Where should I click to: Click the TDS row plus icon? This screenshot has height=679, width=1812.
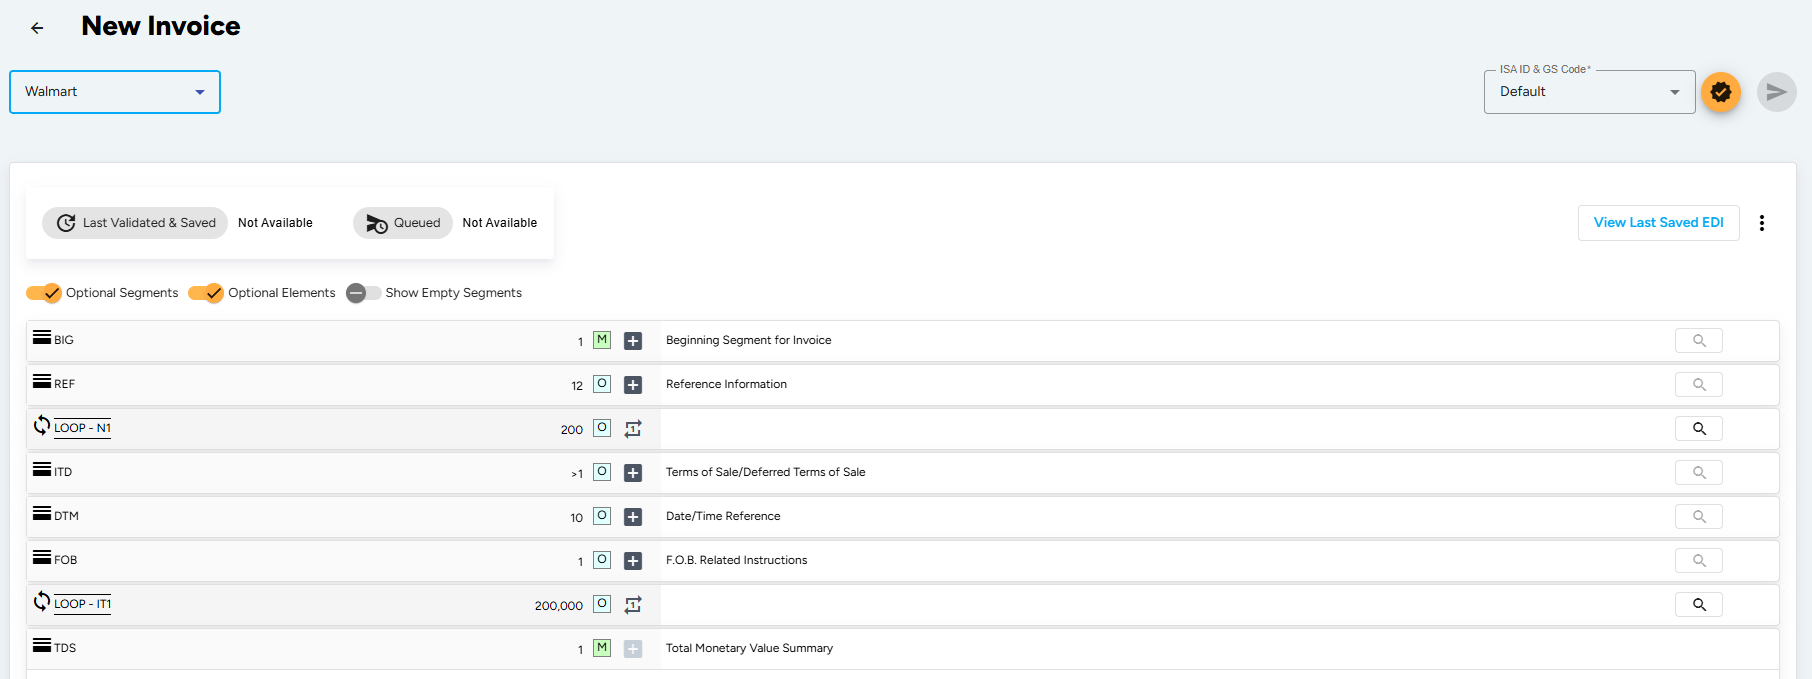[633, 649]
